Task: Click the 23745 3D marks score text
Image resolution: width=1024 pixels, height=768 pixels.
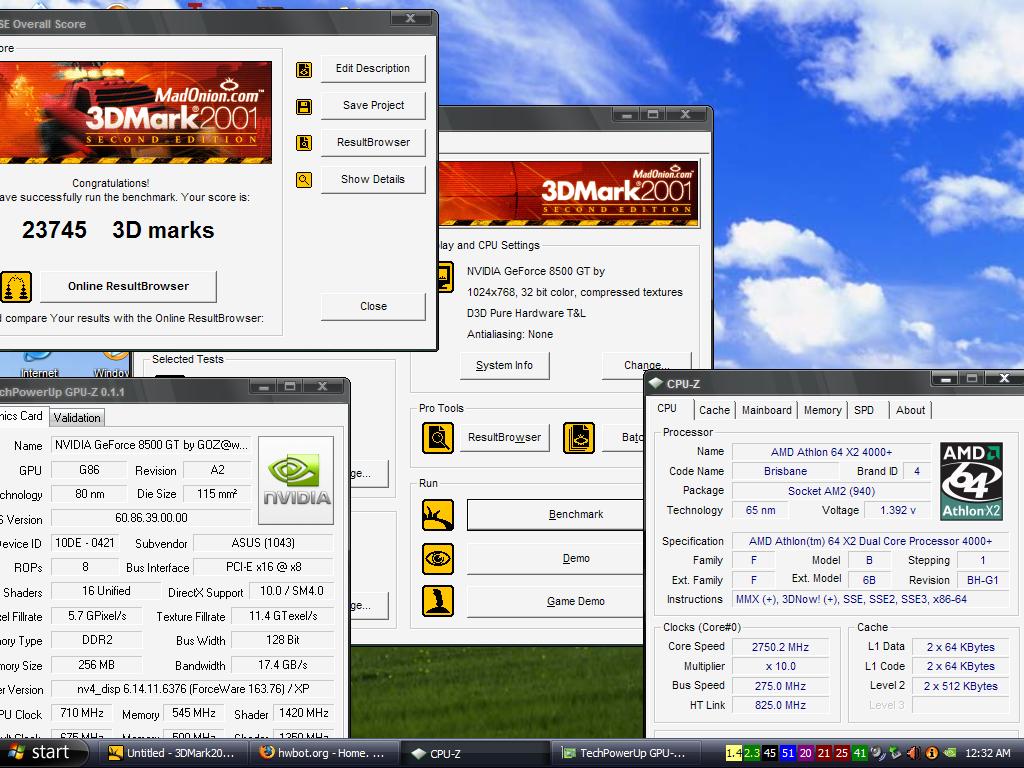Action: 118,230
